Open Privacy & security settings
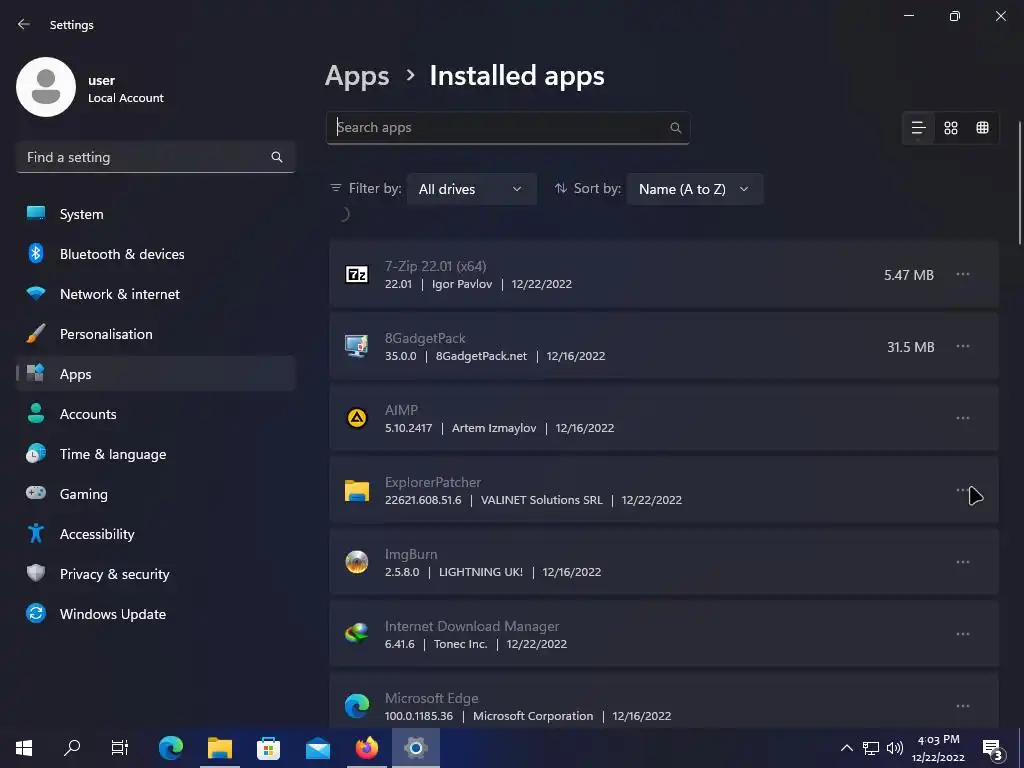1024x768 pixels. 155,574
